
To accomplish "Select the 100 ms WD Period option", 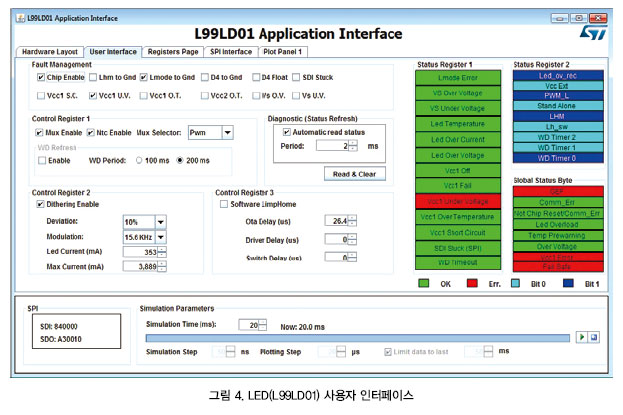I will [139, 160].
